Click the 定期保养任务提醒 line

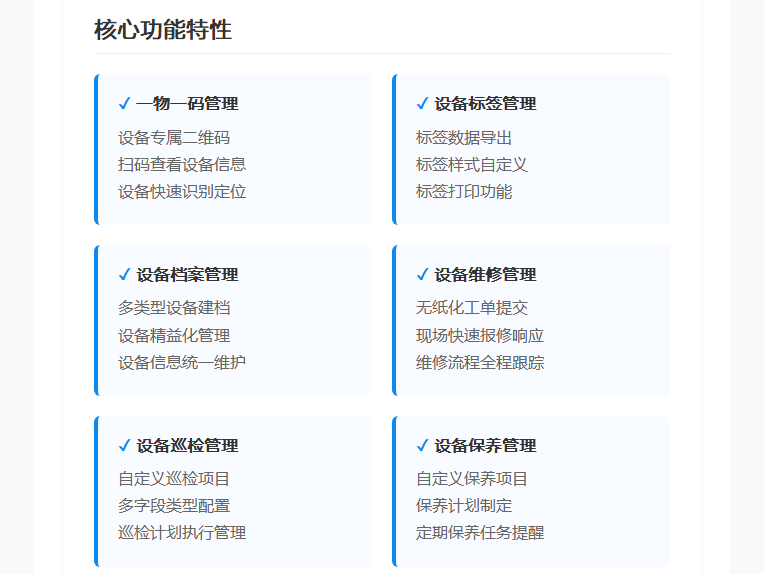pos(480,532)
